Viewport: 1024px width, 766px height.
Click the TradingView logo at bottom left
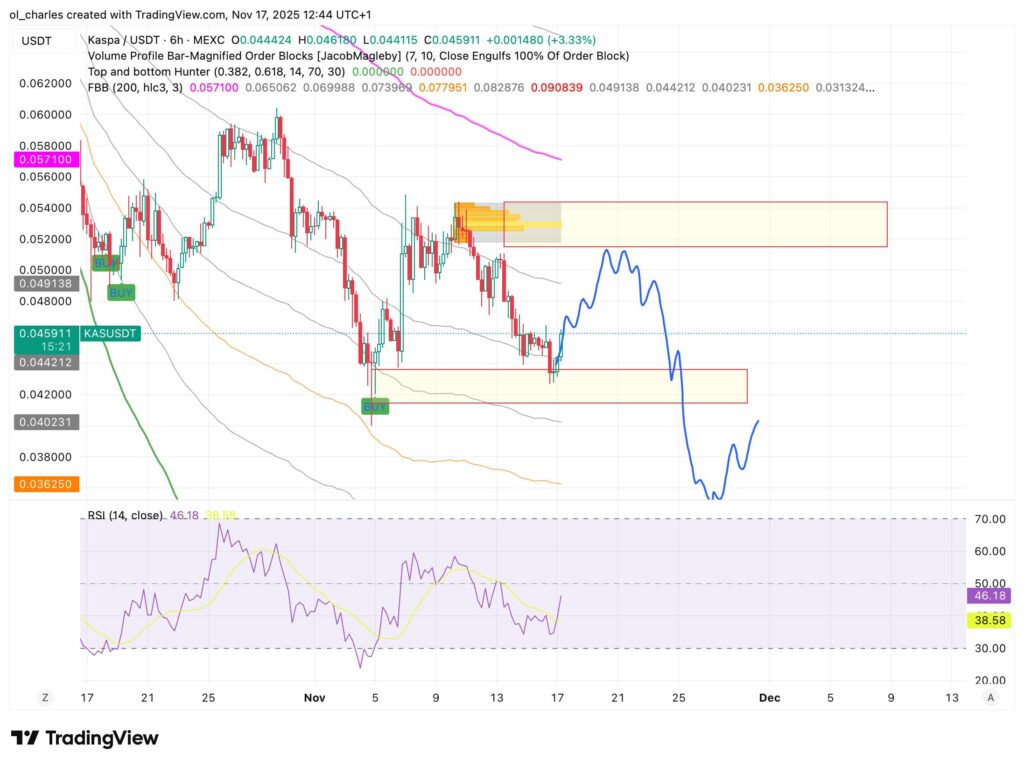pyautogui.click(x=85, y=738)
